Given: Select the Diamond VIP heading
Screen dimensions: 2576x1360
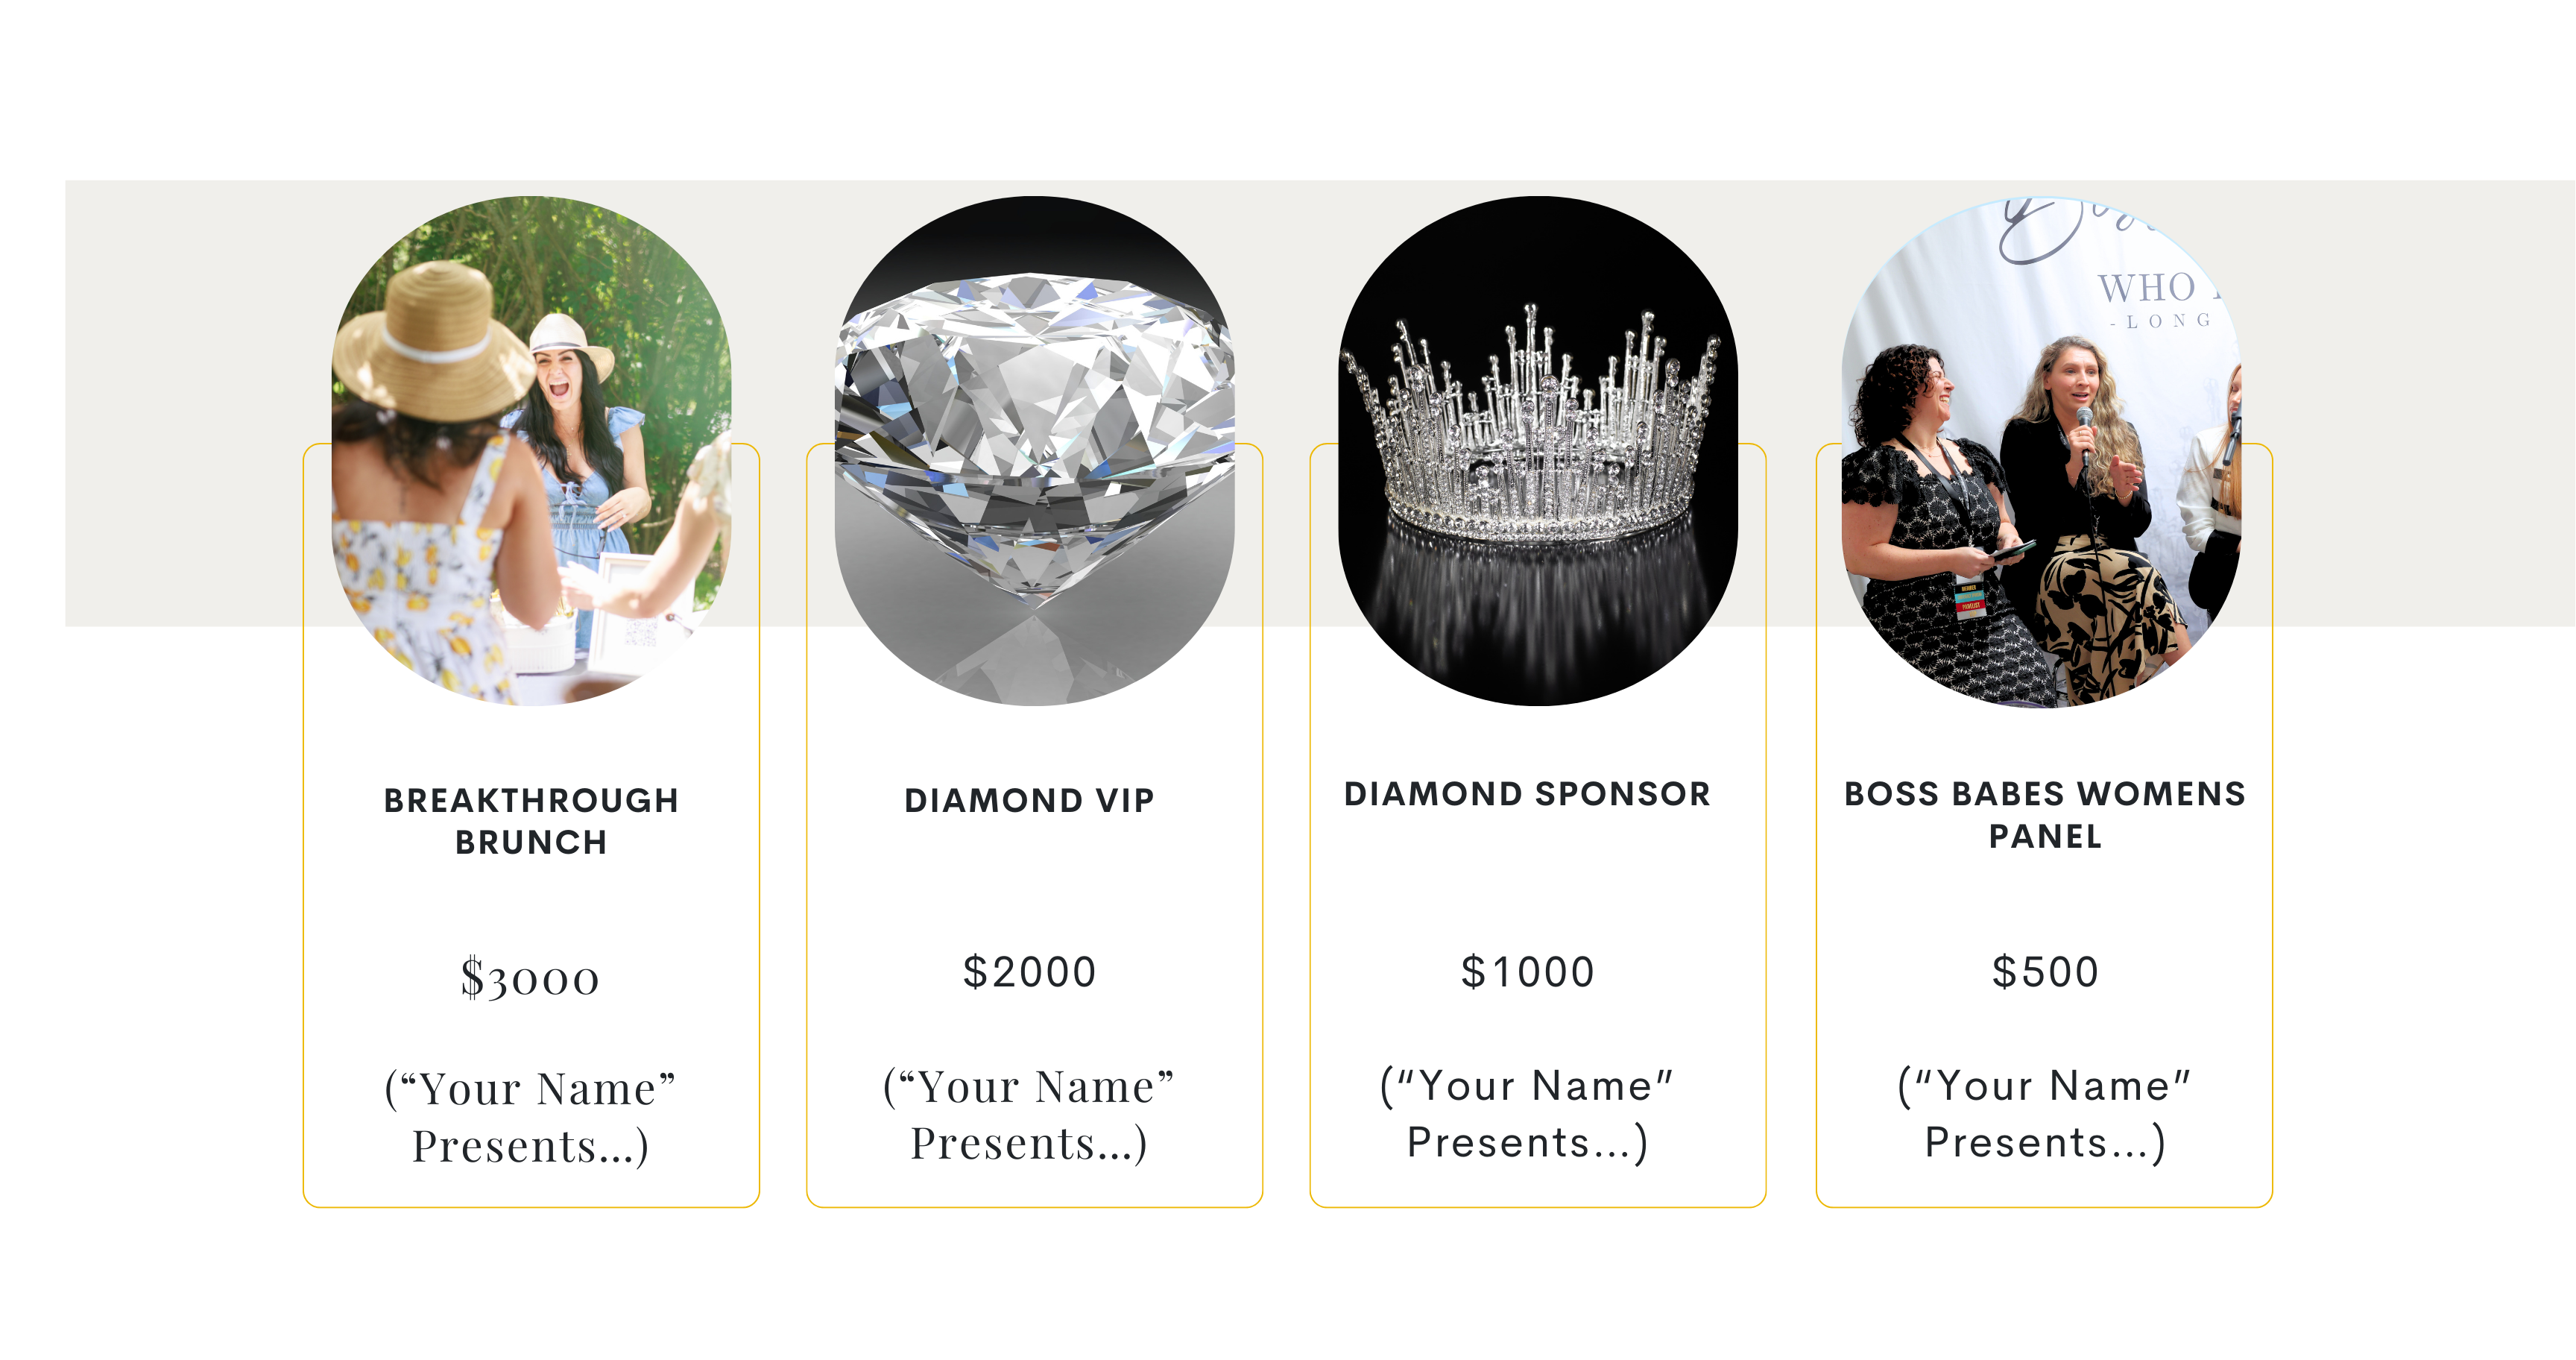Looking at the screenshot, I should pyautogui.click(x=1029, y=800).
